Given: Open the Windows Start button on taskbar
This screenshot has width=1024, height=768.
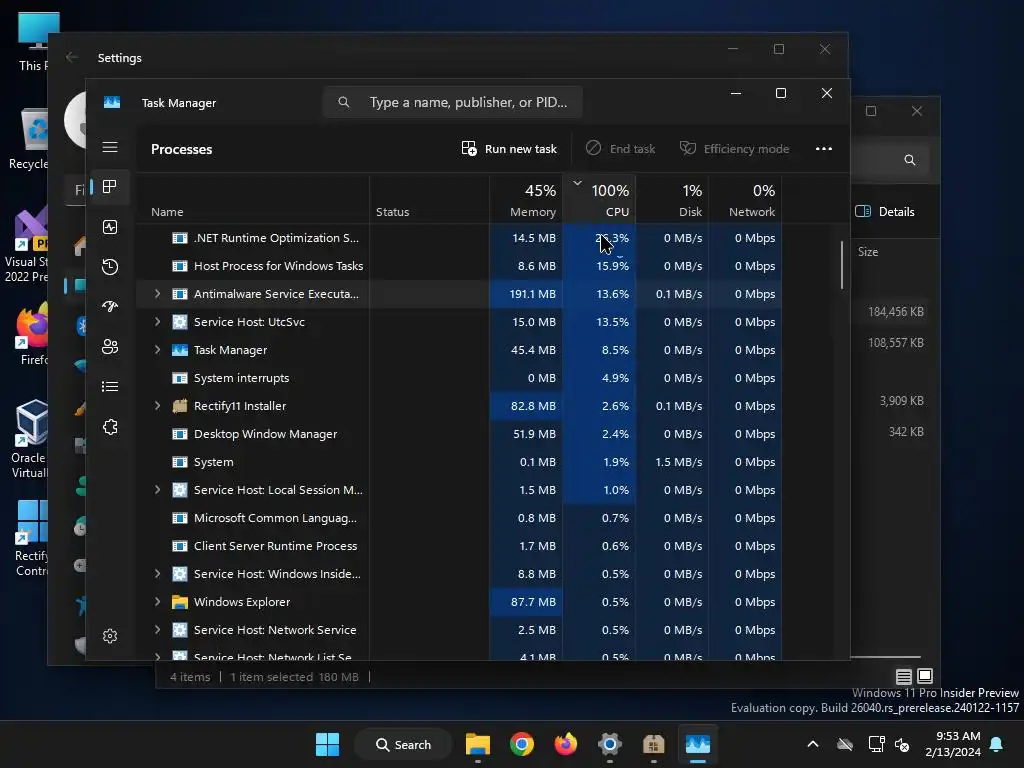Looking at the screenshot, I should click(327, 744).
